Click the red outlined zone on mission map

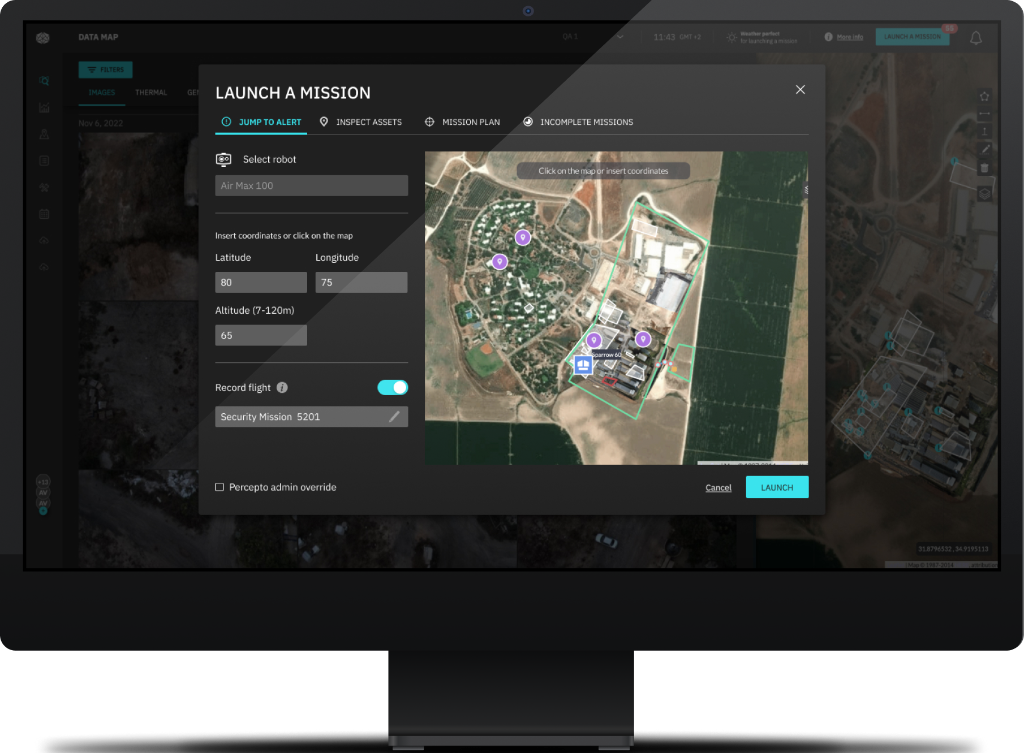coord(609,381)
